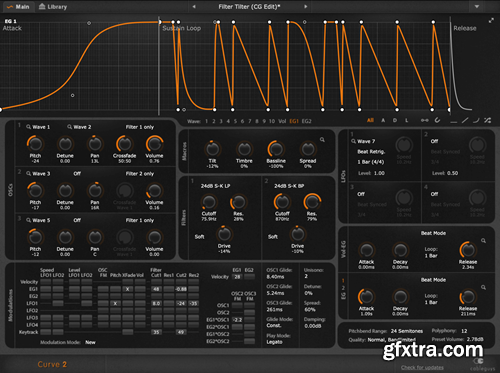Click the Filter 1 Cutoff knob
The width and height of the screenshot is (500, 373).
[x=209, y=202]
